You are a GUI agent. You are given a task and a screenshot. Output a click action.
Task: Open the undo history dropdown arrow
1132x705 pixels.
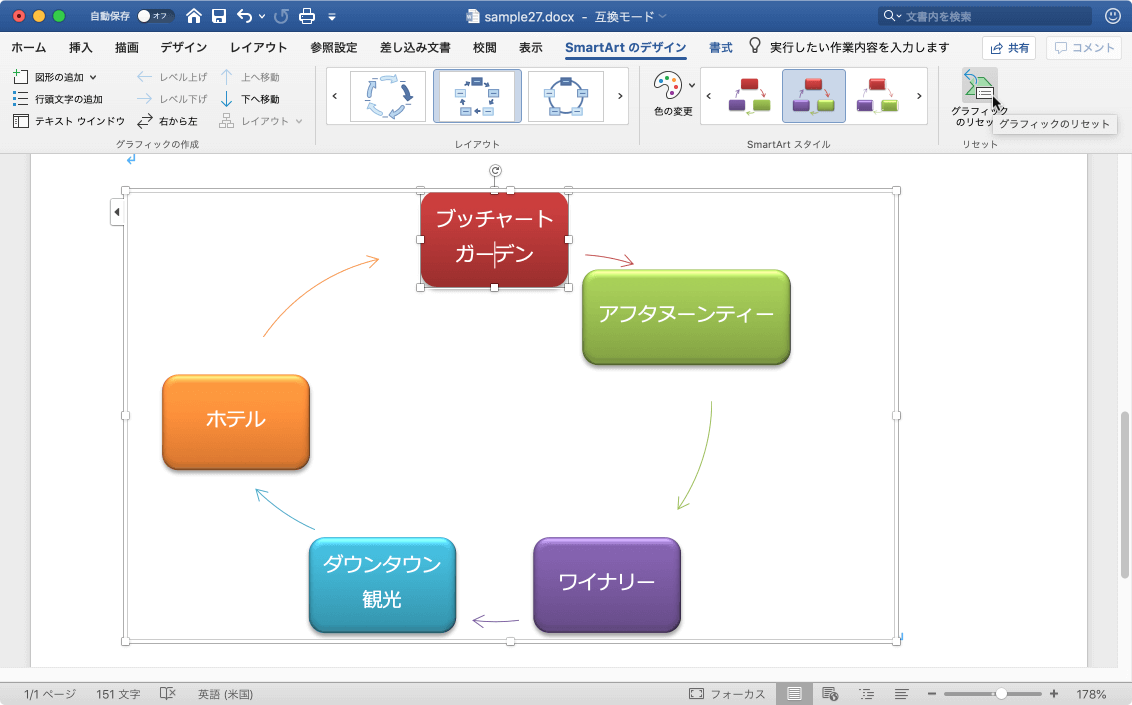point(261,16)
